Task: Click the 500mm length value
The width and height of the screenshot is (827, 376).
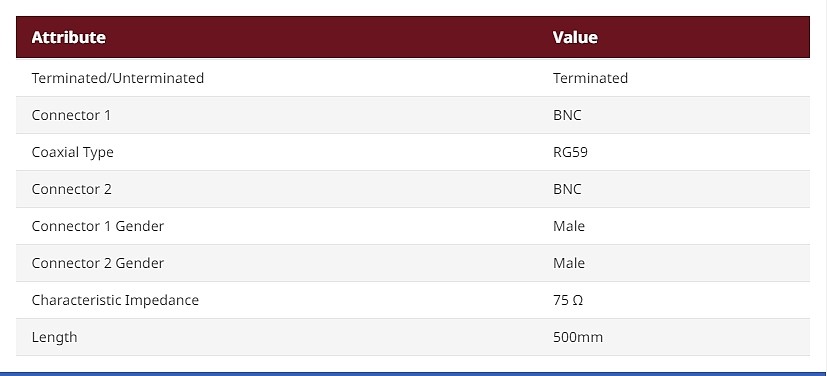Action: 578,337
